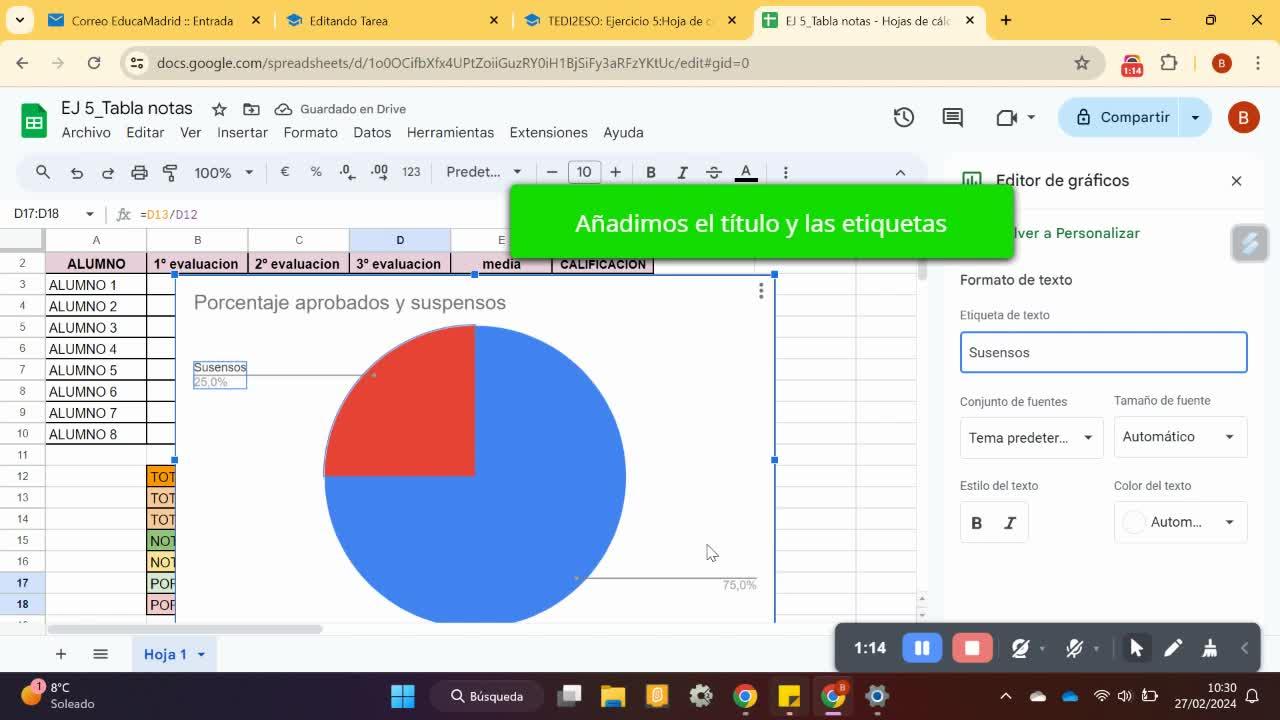
Task: Show the list of all sheets
Action: (100, 654)
